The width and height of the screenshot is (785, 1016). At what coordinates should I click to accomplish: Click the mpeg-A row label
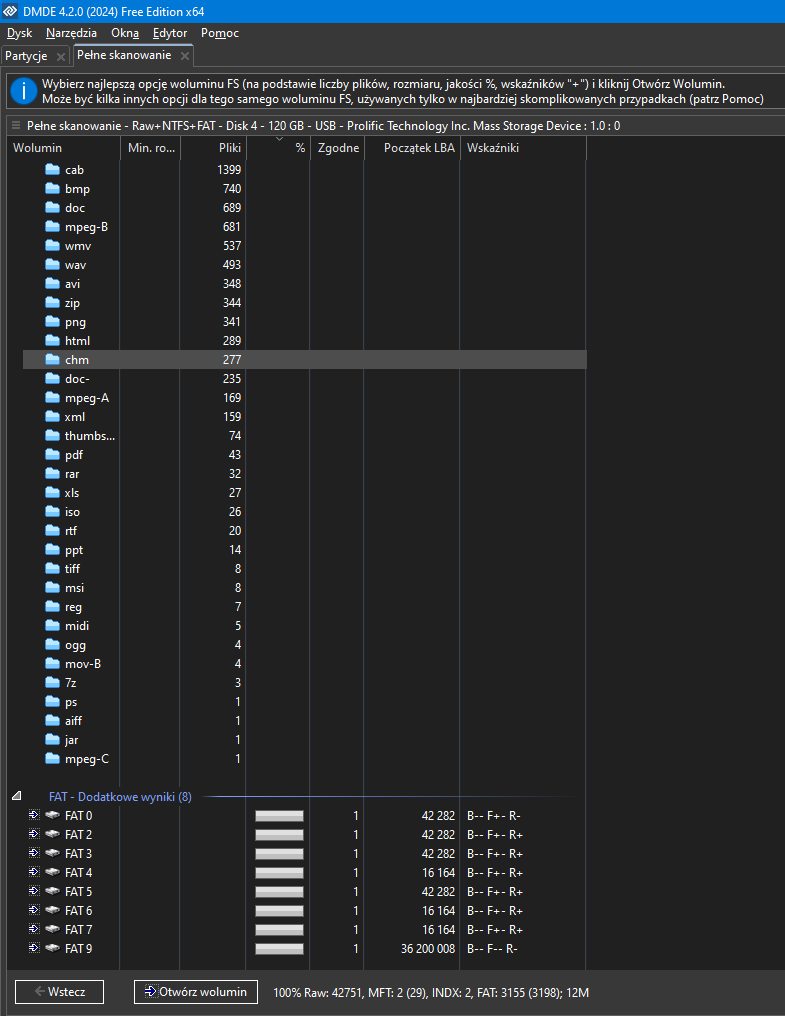[87, 398]
